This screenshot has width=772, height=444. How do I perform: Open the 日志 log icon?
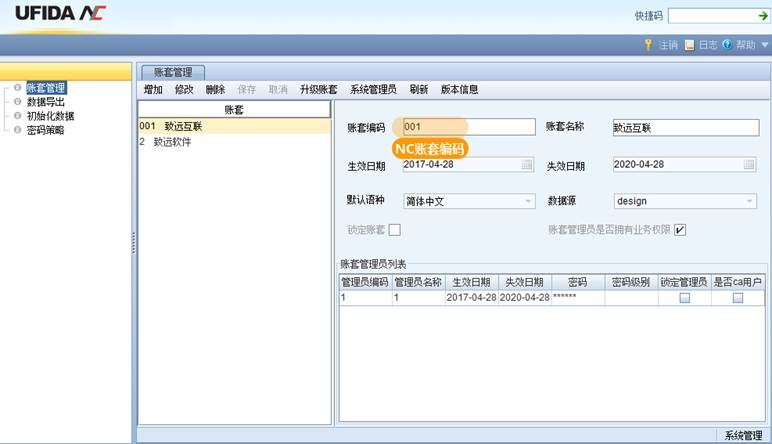pyautogui.click(x=689, y=45)
